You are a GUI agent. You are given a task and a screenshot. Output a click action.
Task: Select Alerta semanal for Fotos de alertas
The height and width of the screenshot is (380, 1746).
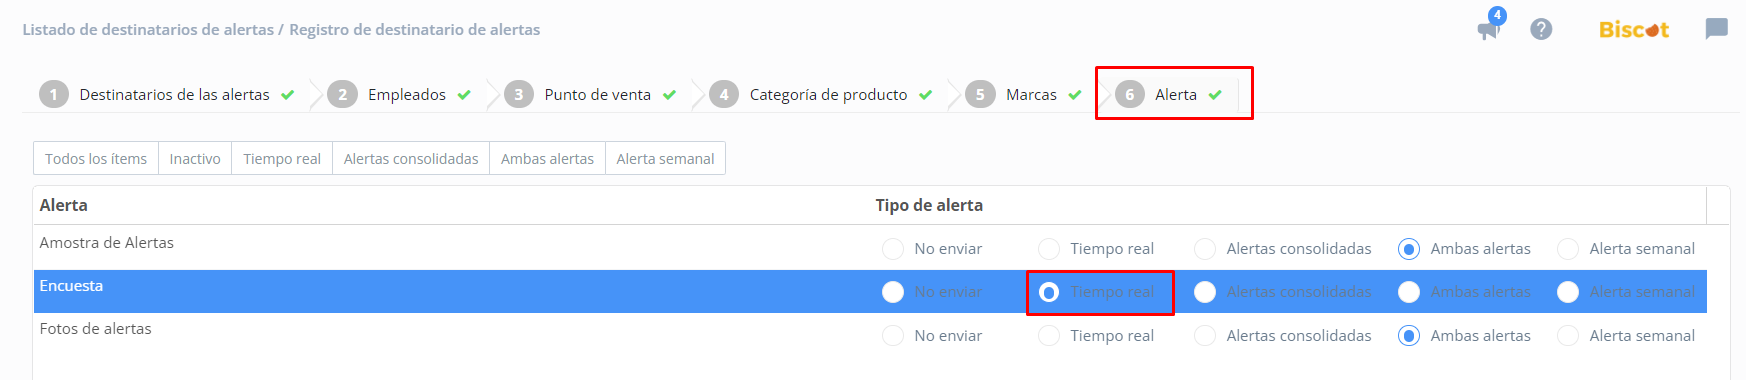coord(1568,336)
